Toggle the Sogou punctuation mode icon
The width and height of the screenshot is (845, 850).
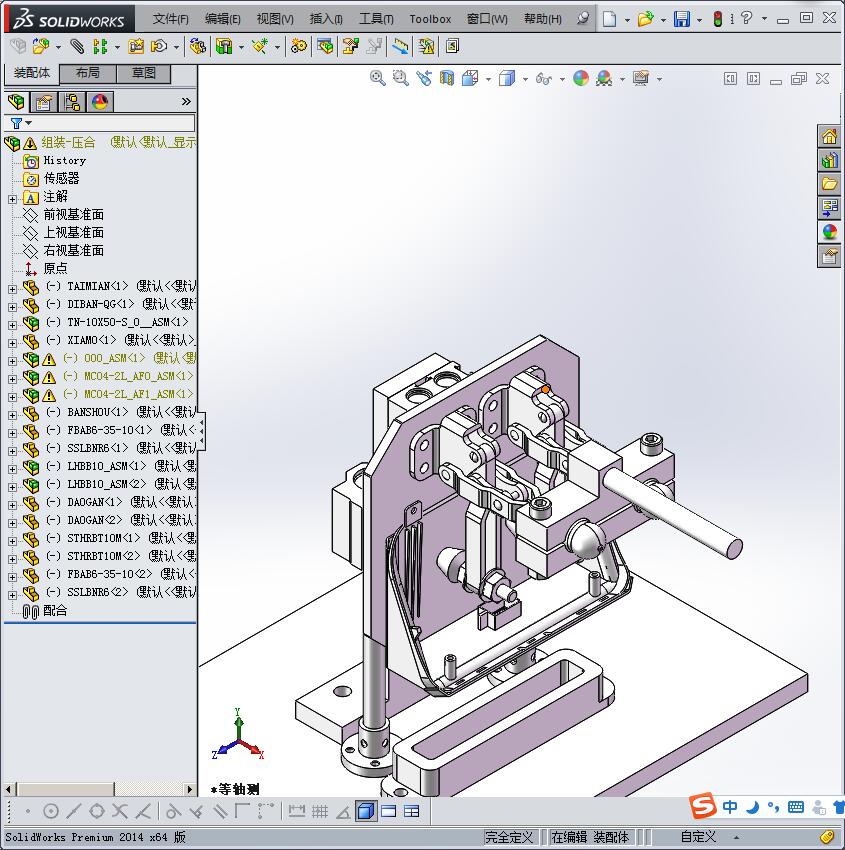(773, 808)
